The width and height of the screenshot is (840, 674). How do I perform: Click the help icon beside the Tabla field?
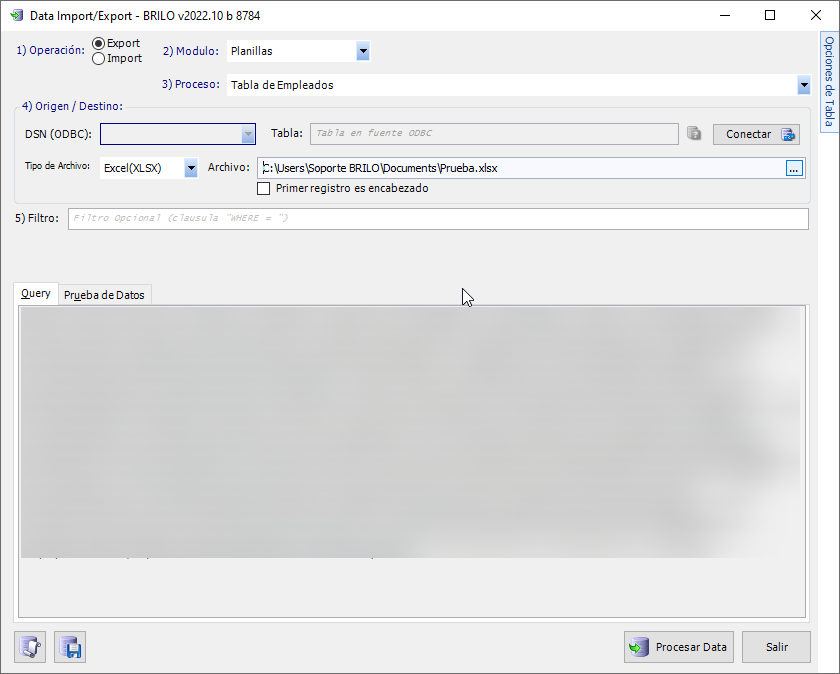coord(694,133)
